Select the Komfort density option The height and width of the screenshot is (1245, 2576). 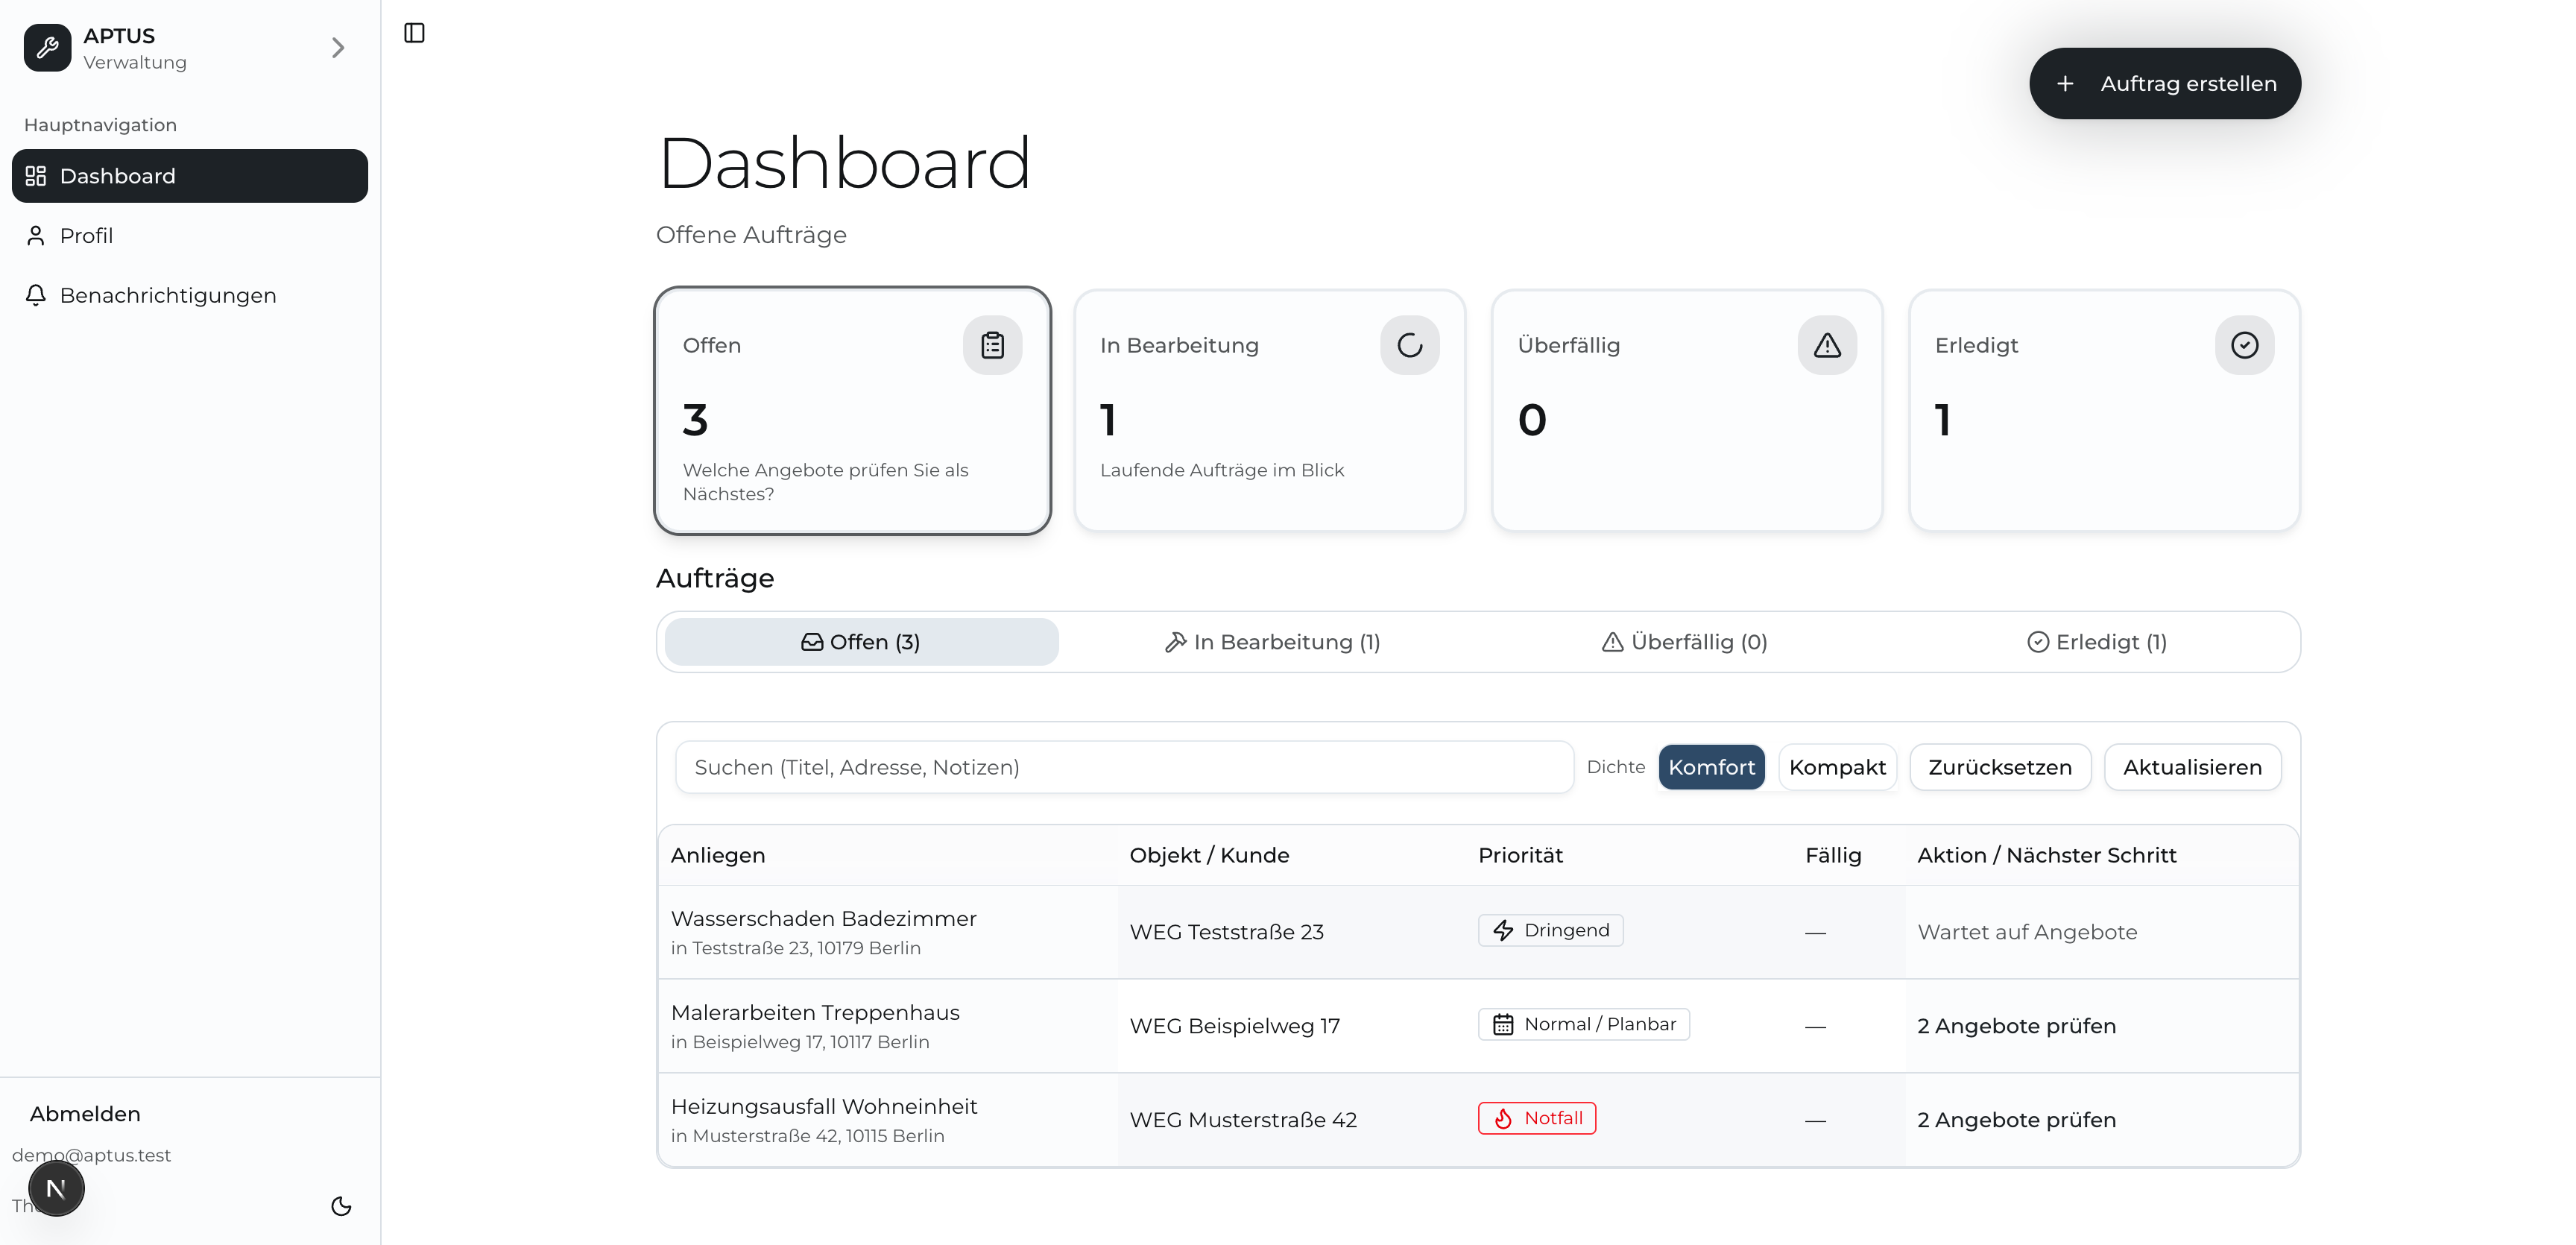tap(1711, 767)
